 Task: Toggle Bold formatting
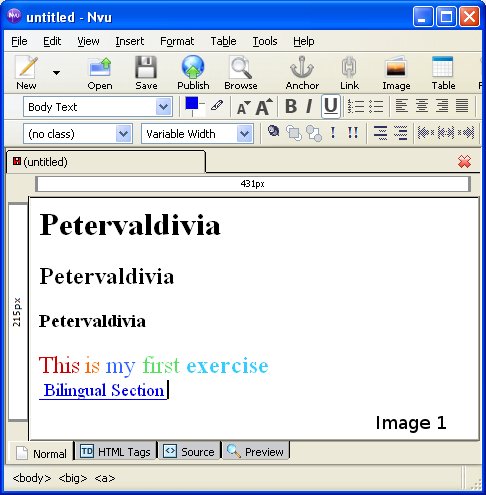pos(291,106)
